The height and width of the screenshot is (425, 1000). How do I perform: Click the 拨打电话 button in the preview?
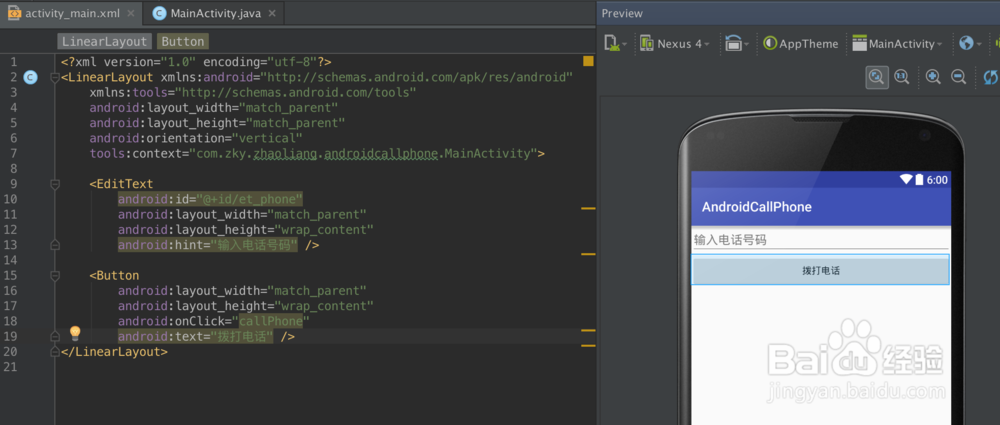(821, 271)
